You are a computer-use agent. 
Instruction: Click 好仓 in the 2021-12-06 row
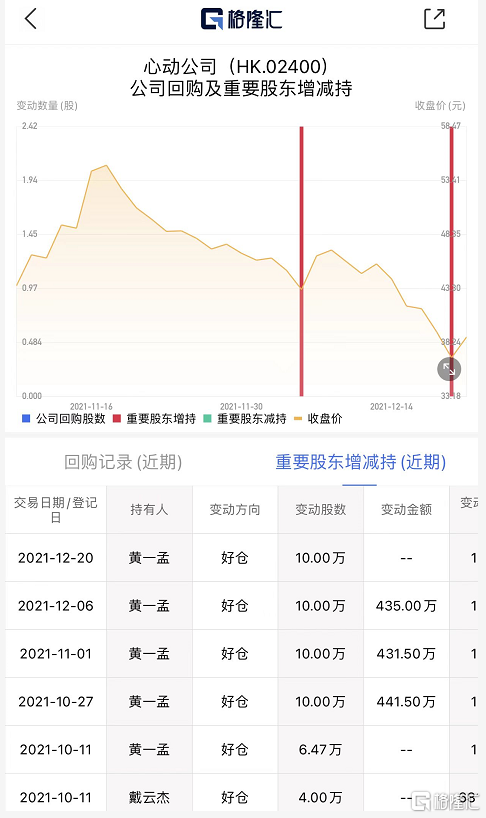pyautogui.click(x=235, y=606)
